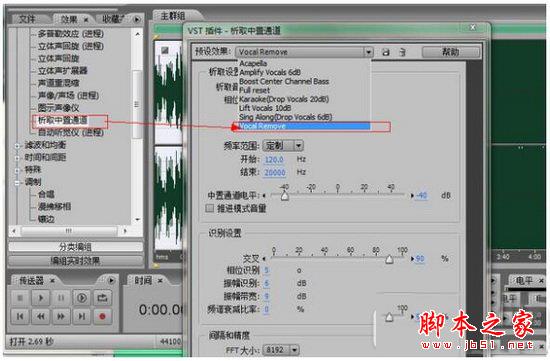
Task: Toggle the 推进模式音量 checkbox
Action: (209, 208)
